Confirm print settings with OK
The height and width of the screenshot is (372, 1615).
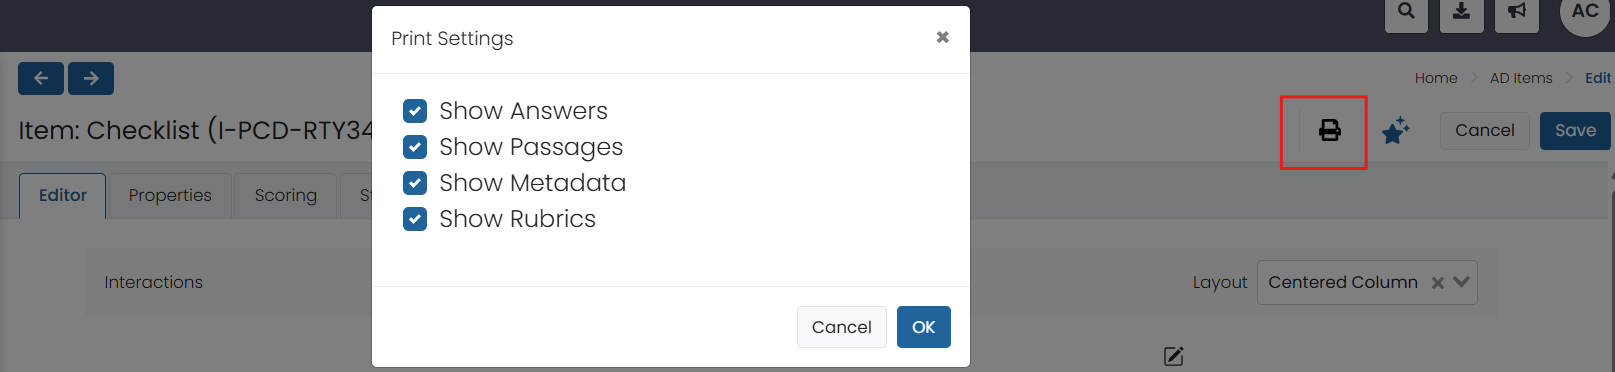[923, 327]
